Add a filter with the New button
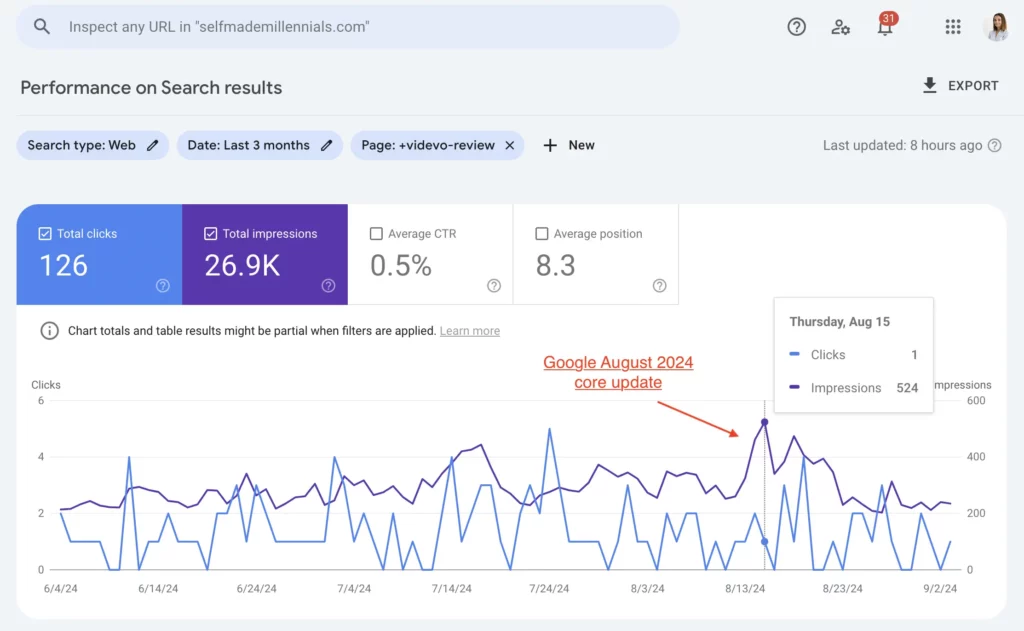Image resolution: width=1024 pixels, height=631 pixels. (568, 145)
